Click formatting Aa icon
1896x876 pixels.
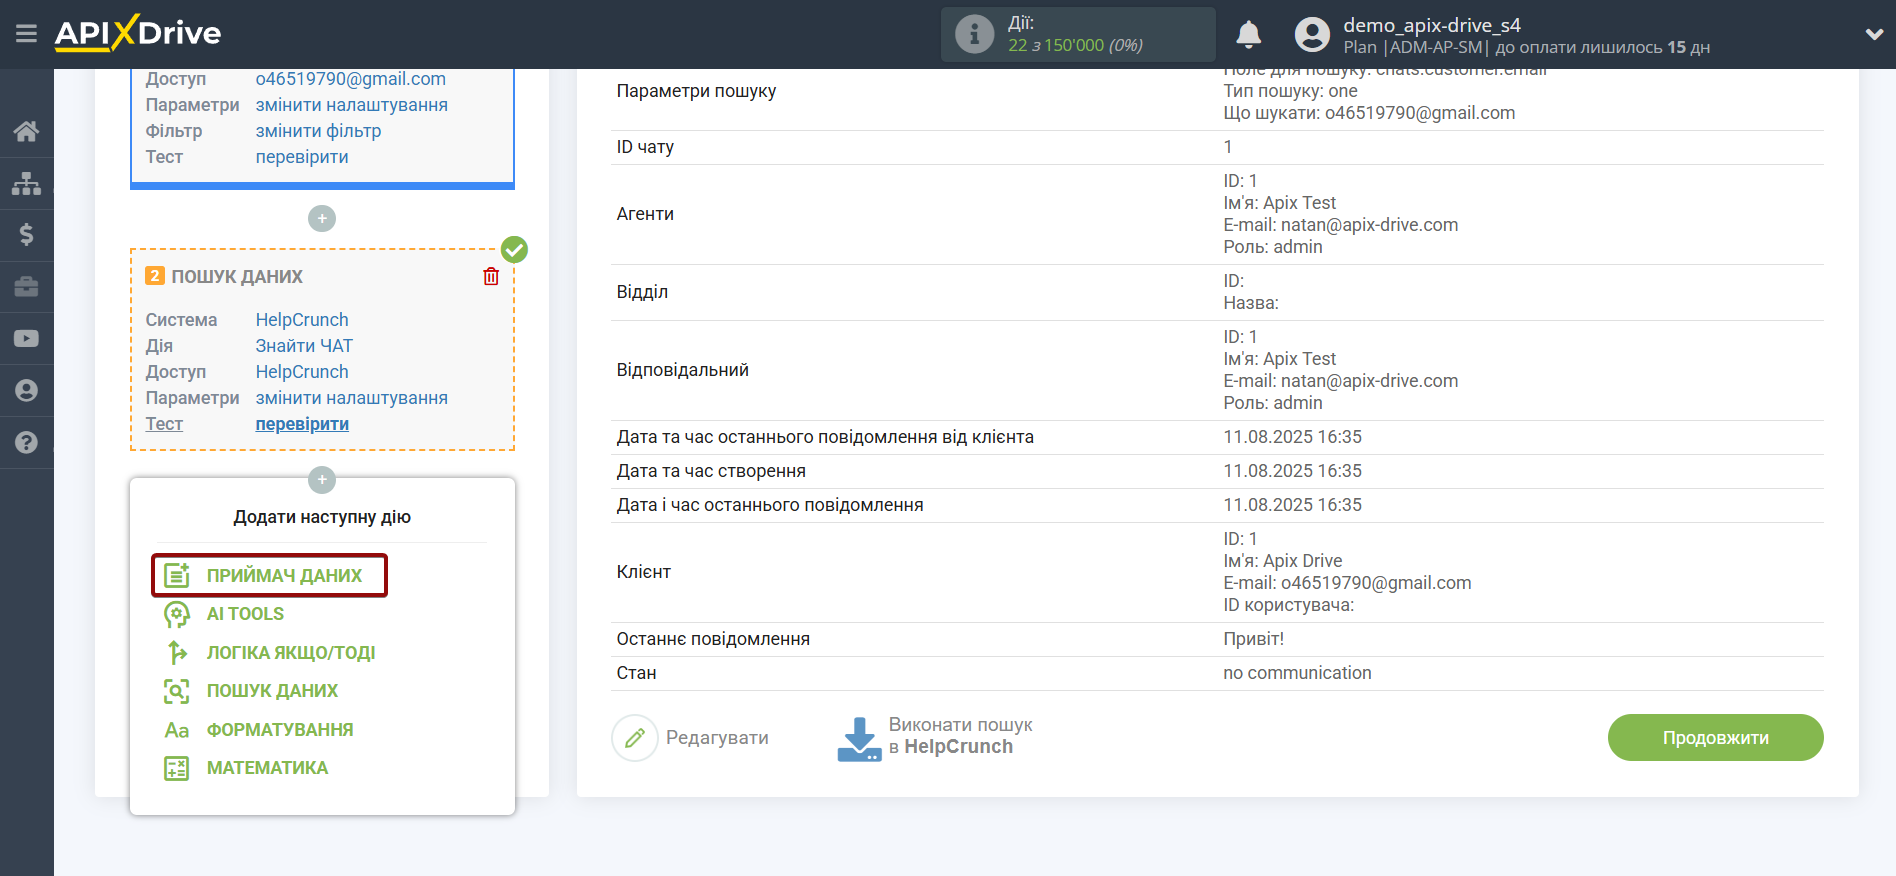(x=177, y=730)
